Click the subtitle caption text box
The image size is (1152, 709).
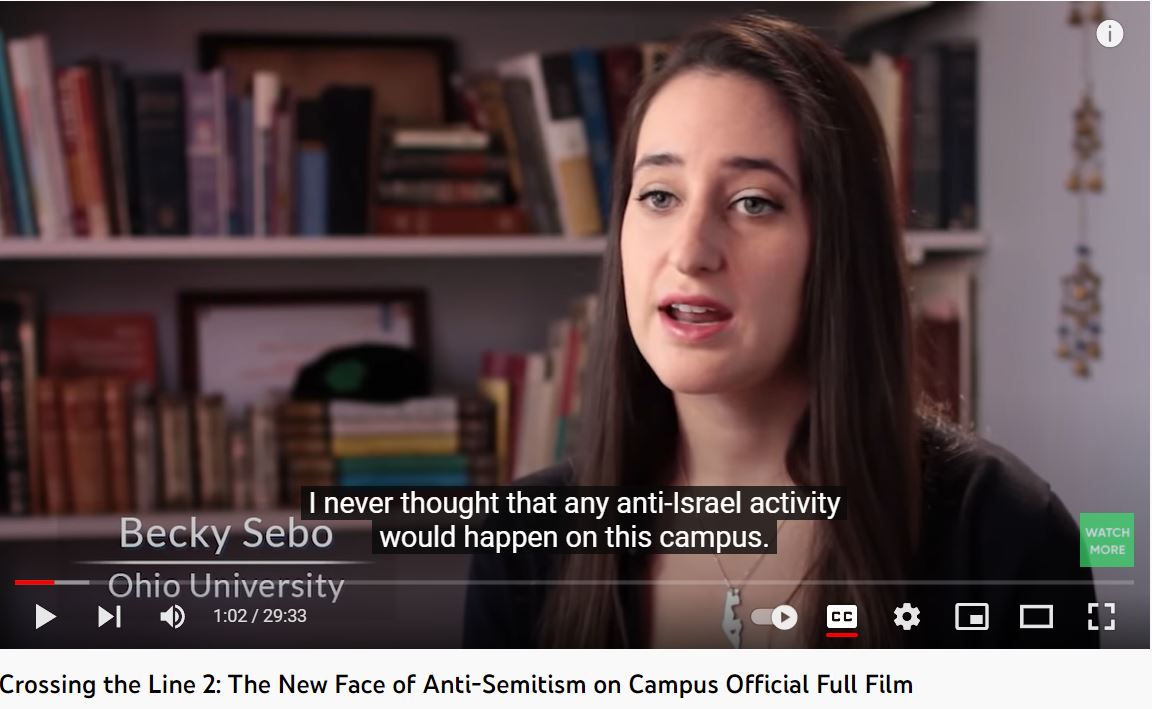click(x=574, y=520)
